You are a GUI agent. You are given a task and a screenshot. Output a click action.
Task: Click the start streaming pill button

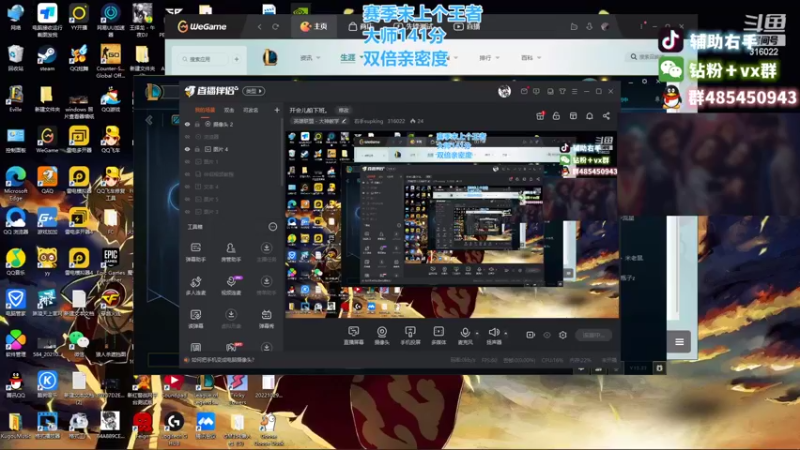pos(593,335)
